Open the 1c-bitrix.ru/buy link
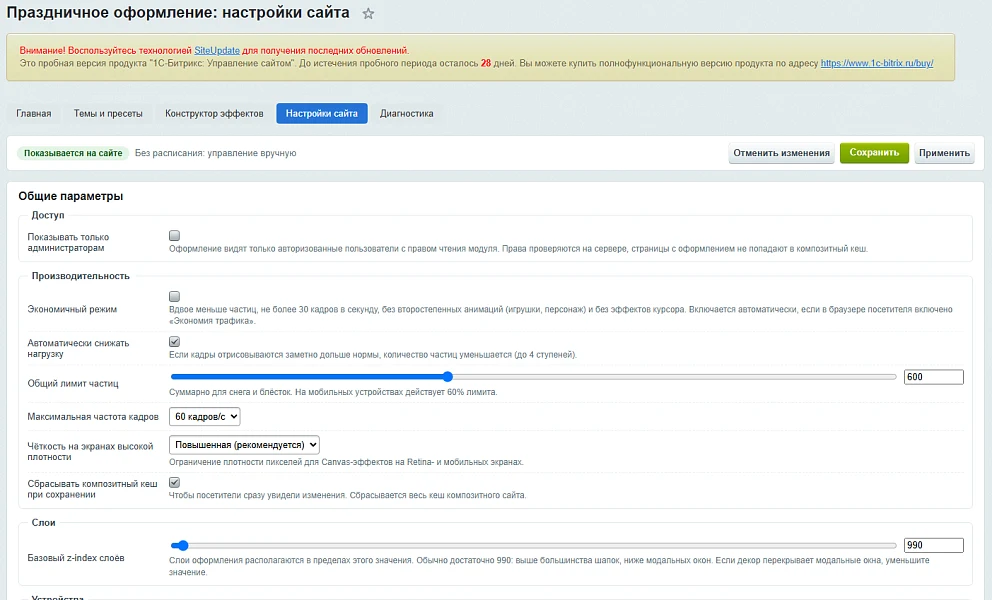The image size is (992, 600). (x=877, y=63)
